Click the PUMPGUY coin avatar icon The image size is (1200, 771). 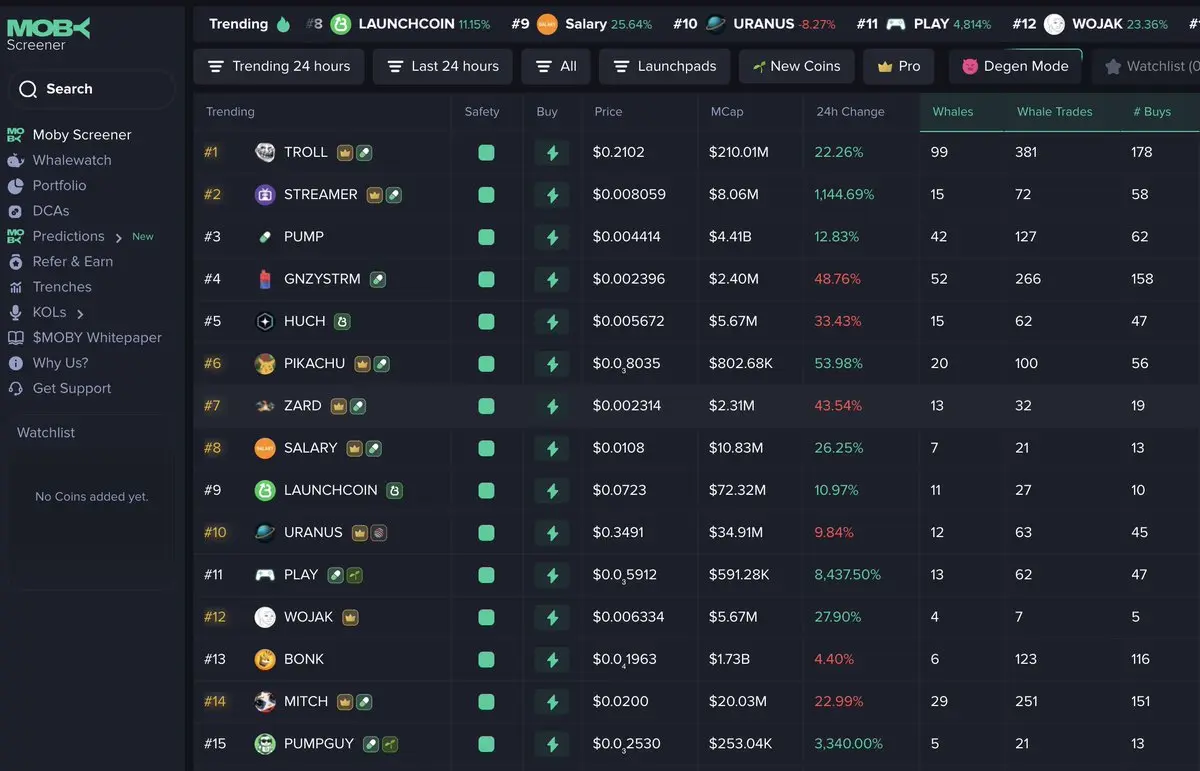(265, 744)
